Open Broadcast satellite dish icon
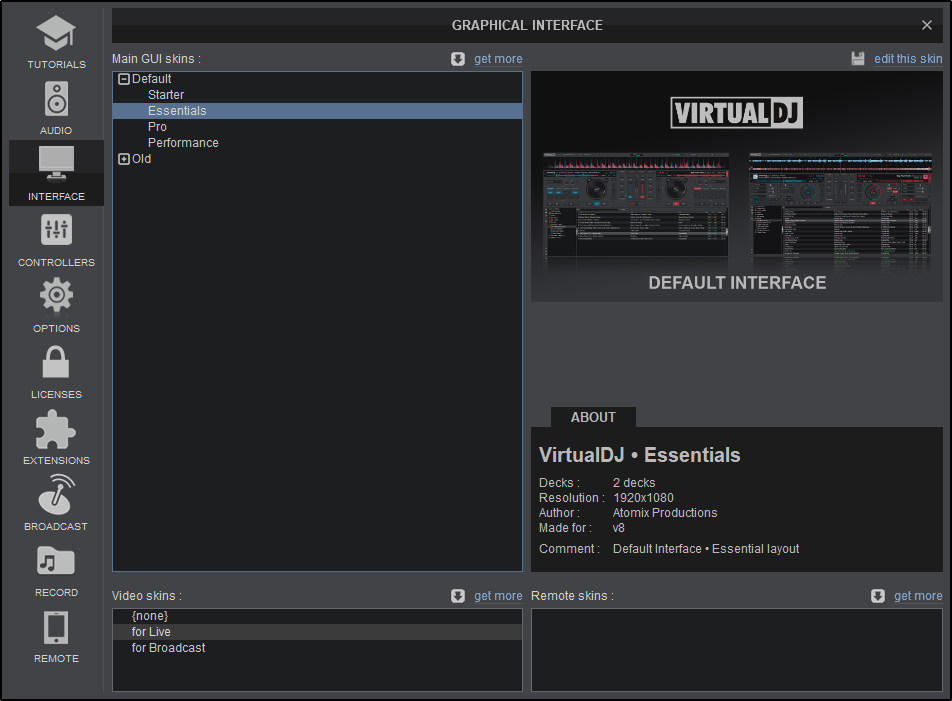952x701 pixels. coord(56,495)
